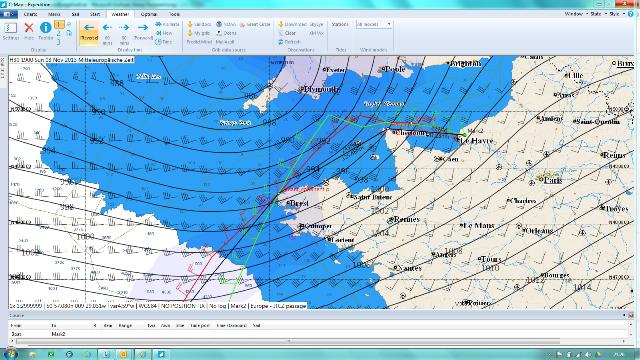The width and height of the screenshot is (640, 360).
Task: Select display preset 2
Action: coord(58,33)
